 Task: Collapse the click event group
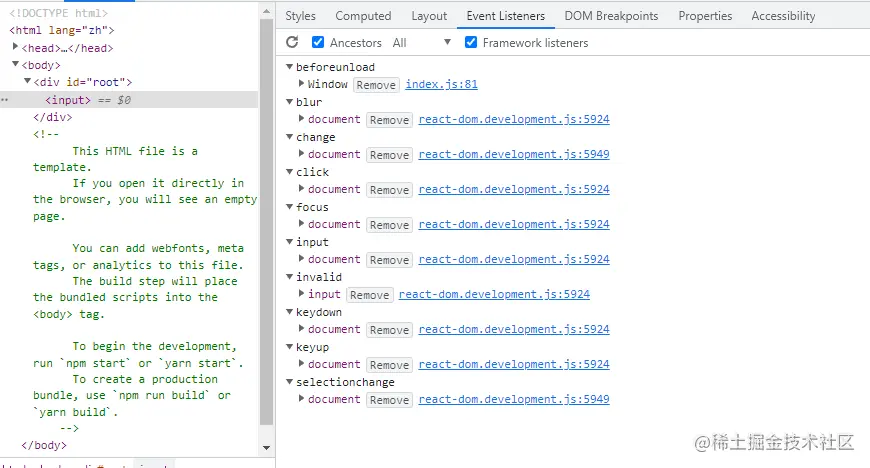click(289, 172)
